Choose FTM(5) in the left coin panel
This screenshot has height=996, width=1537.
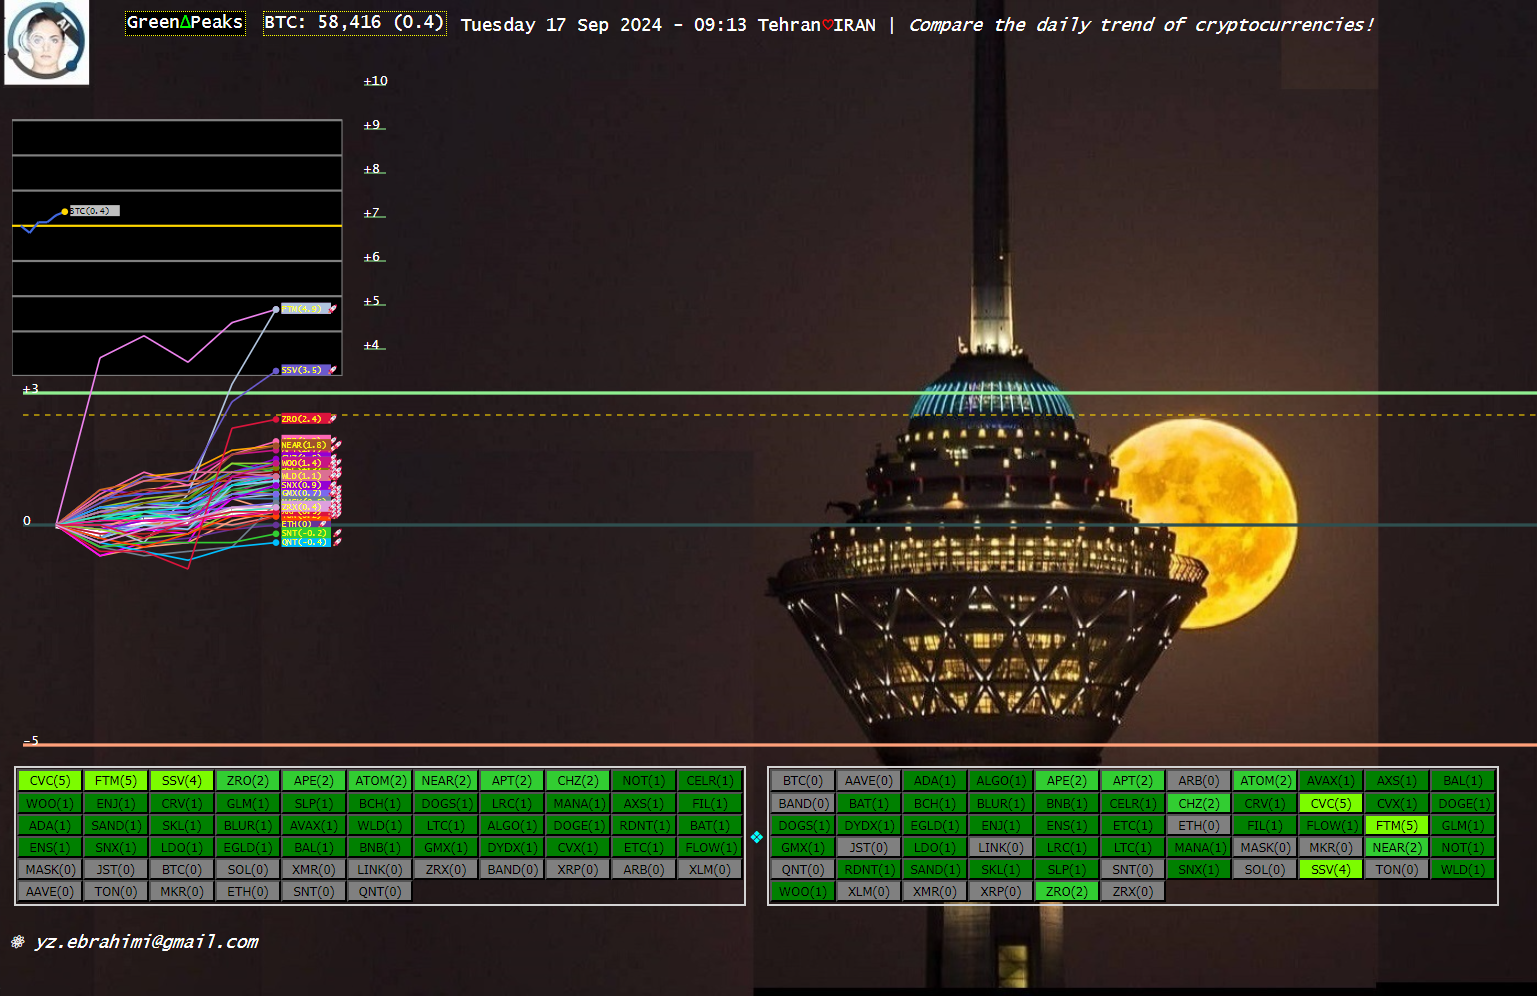coord(116,781)
